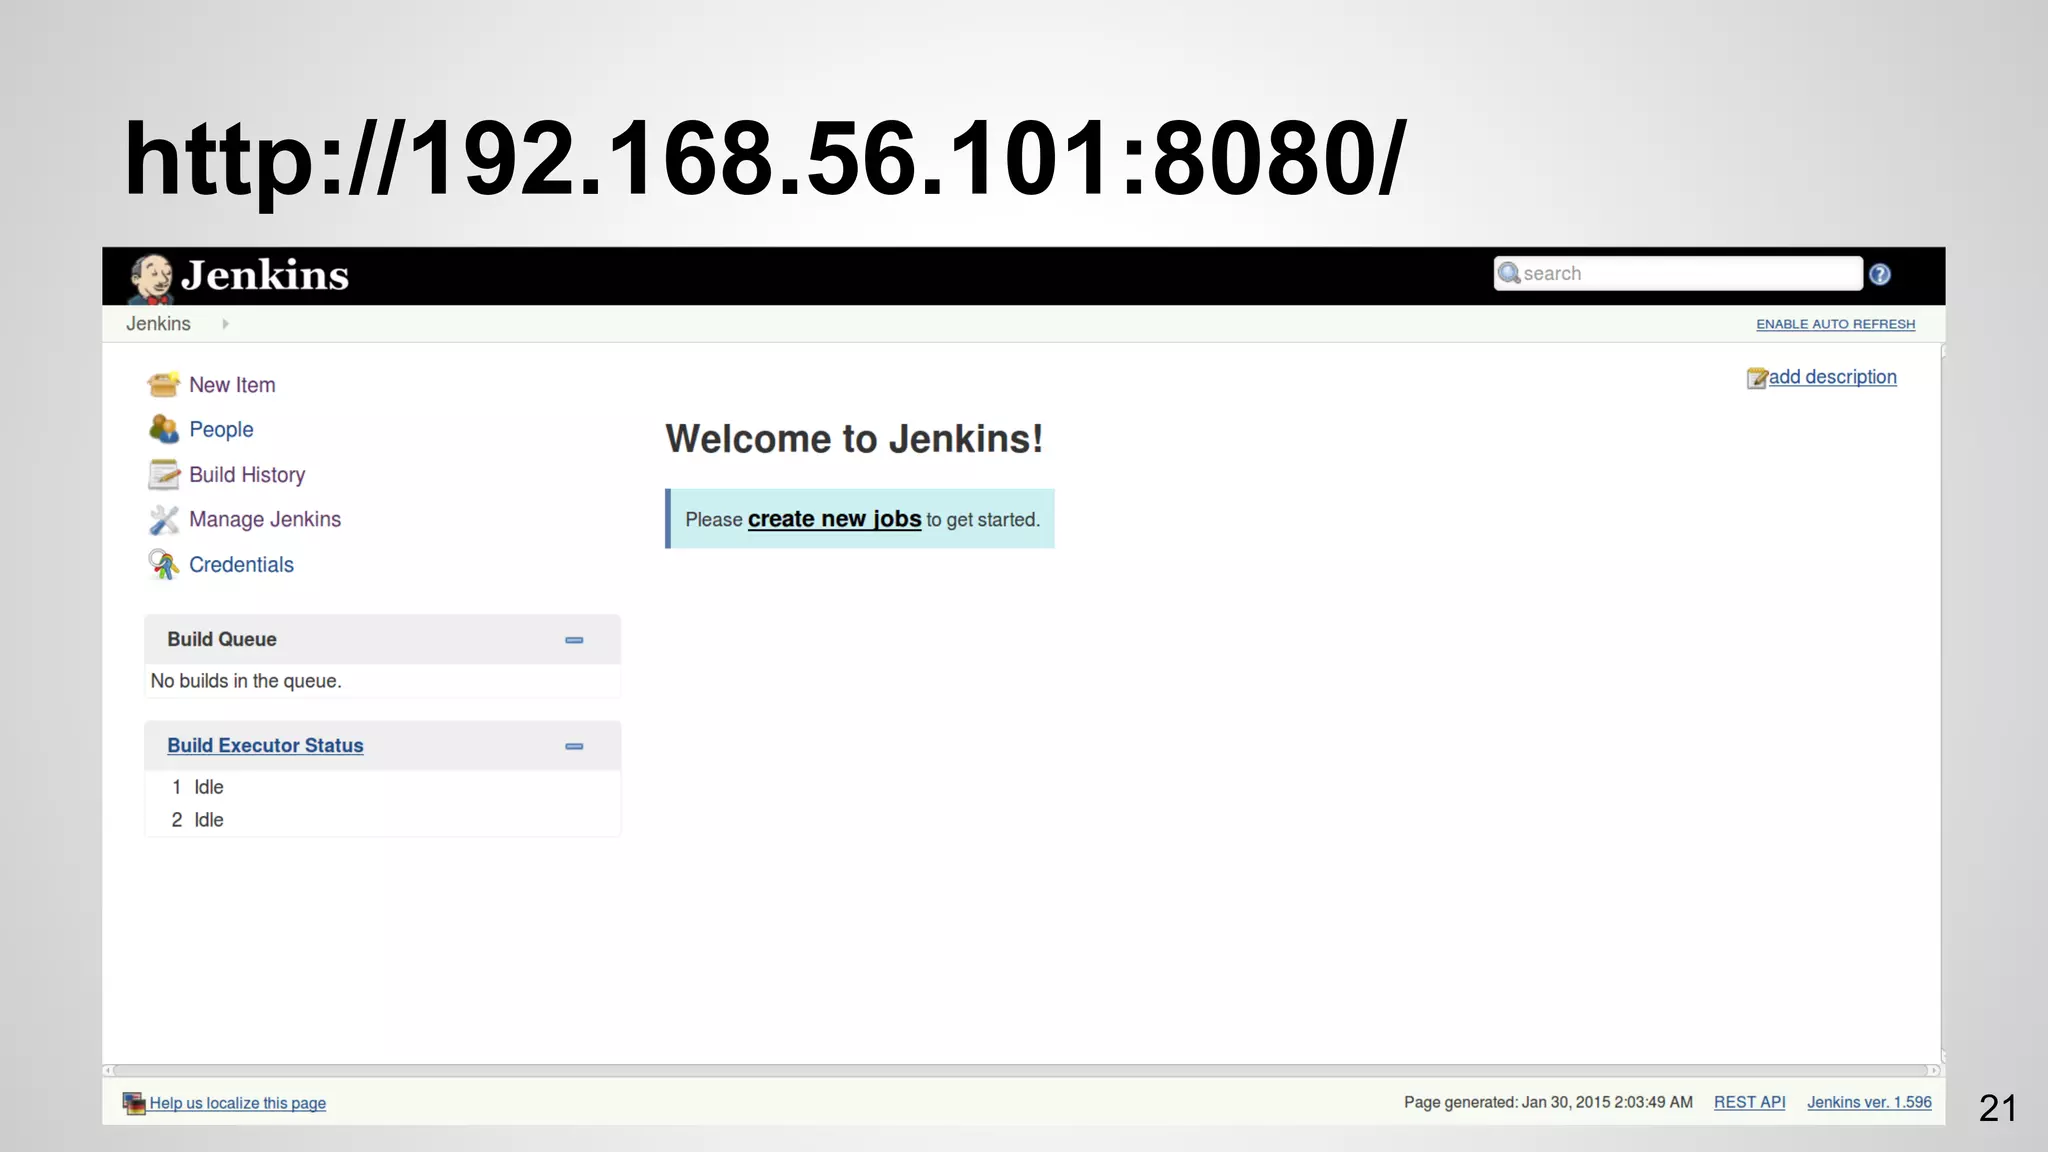Click the People icon in the sidebar

(163, 429)
